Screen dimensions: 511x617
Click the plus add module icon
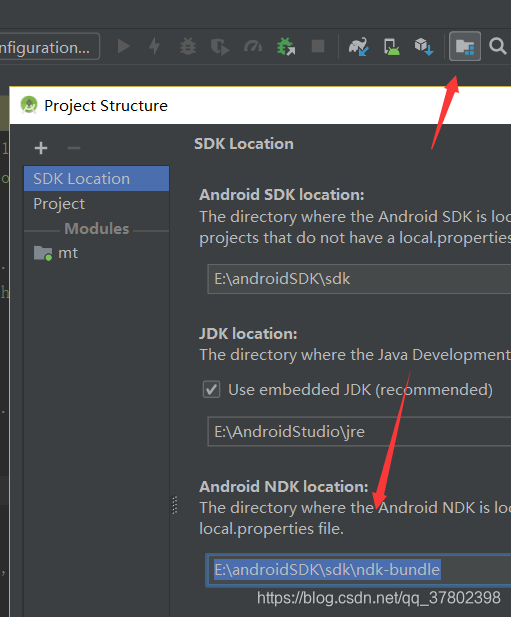[x=41, y=148]
